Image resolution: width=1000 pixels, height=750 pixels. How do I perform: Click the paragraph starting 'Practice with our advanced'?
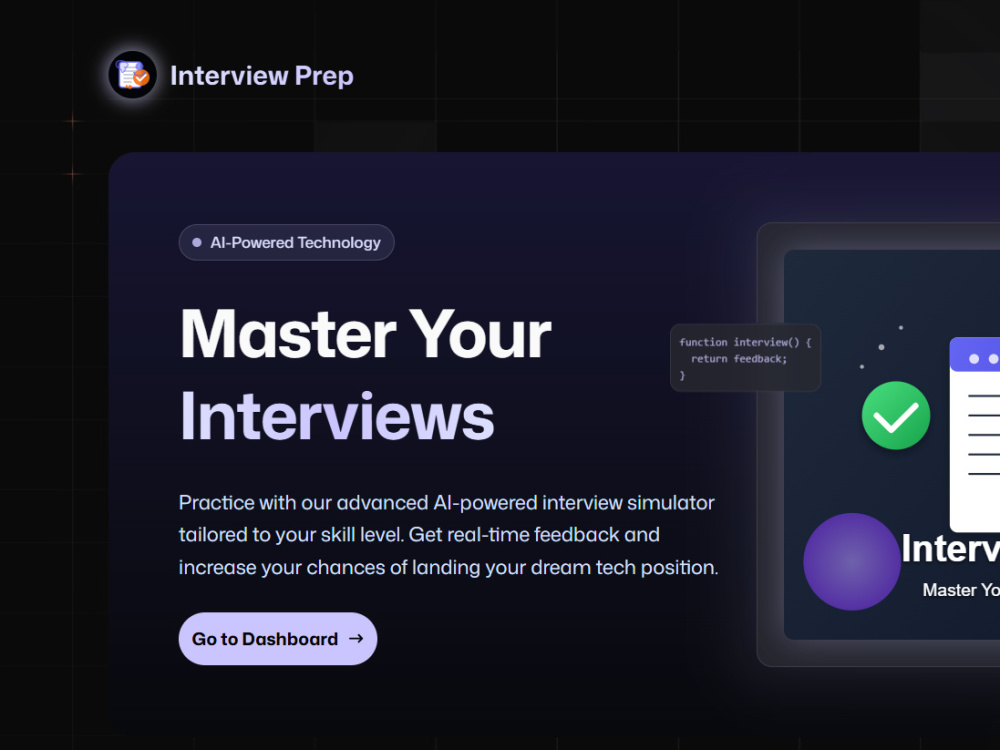pyautogui.click(x=448, y=534)
